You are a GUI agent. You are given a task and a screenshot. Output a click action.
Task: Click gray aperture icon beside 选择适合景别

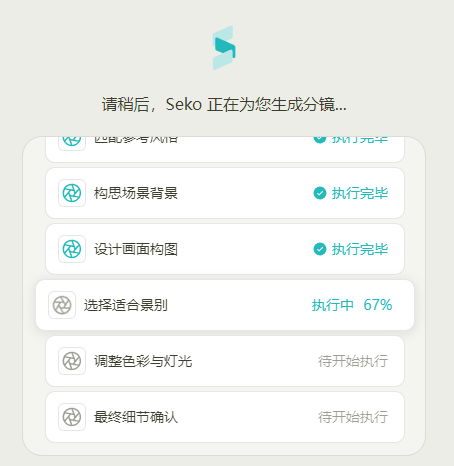(62, 305)
